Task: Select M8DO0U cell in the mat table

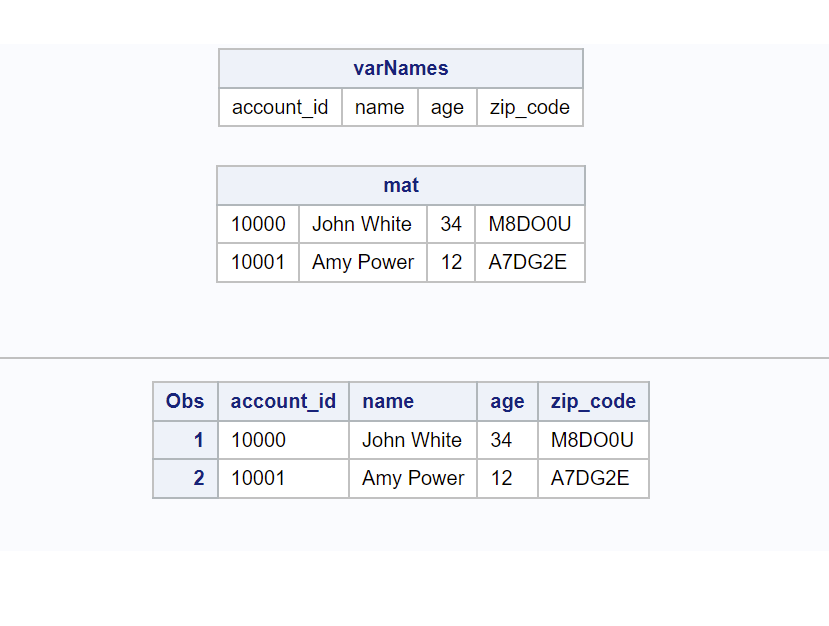Action: coord(529,224)
